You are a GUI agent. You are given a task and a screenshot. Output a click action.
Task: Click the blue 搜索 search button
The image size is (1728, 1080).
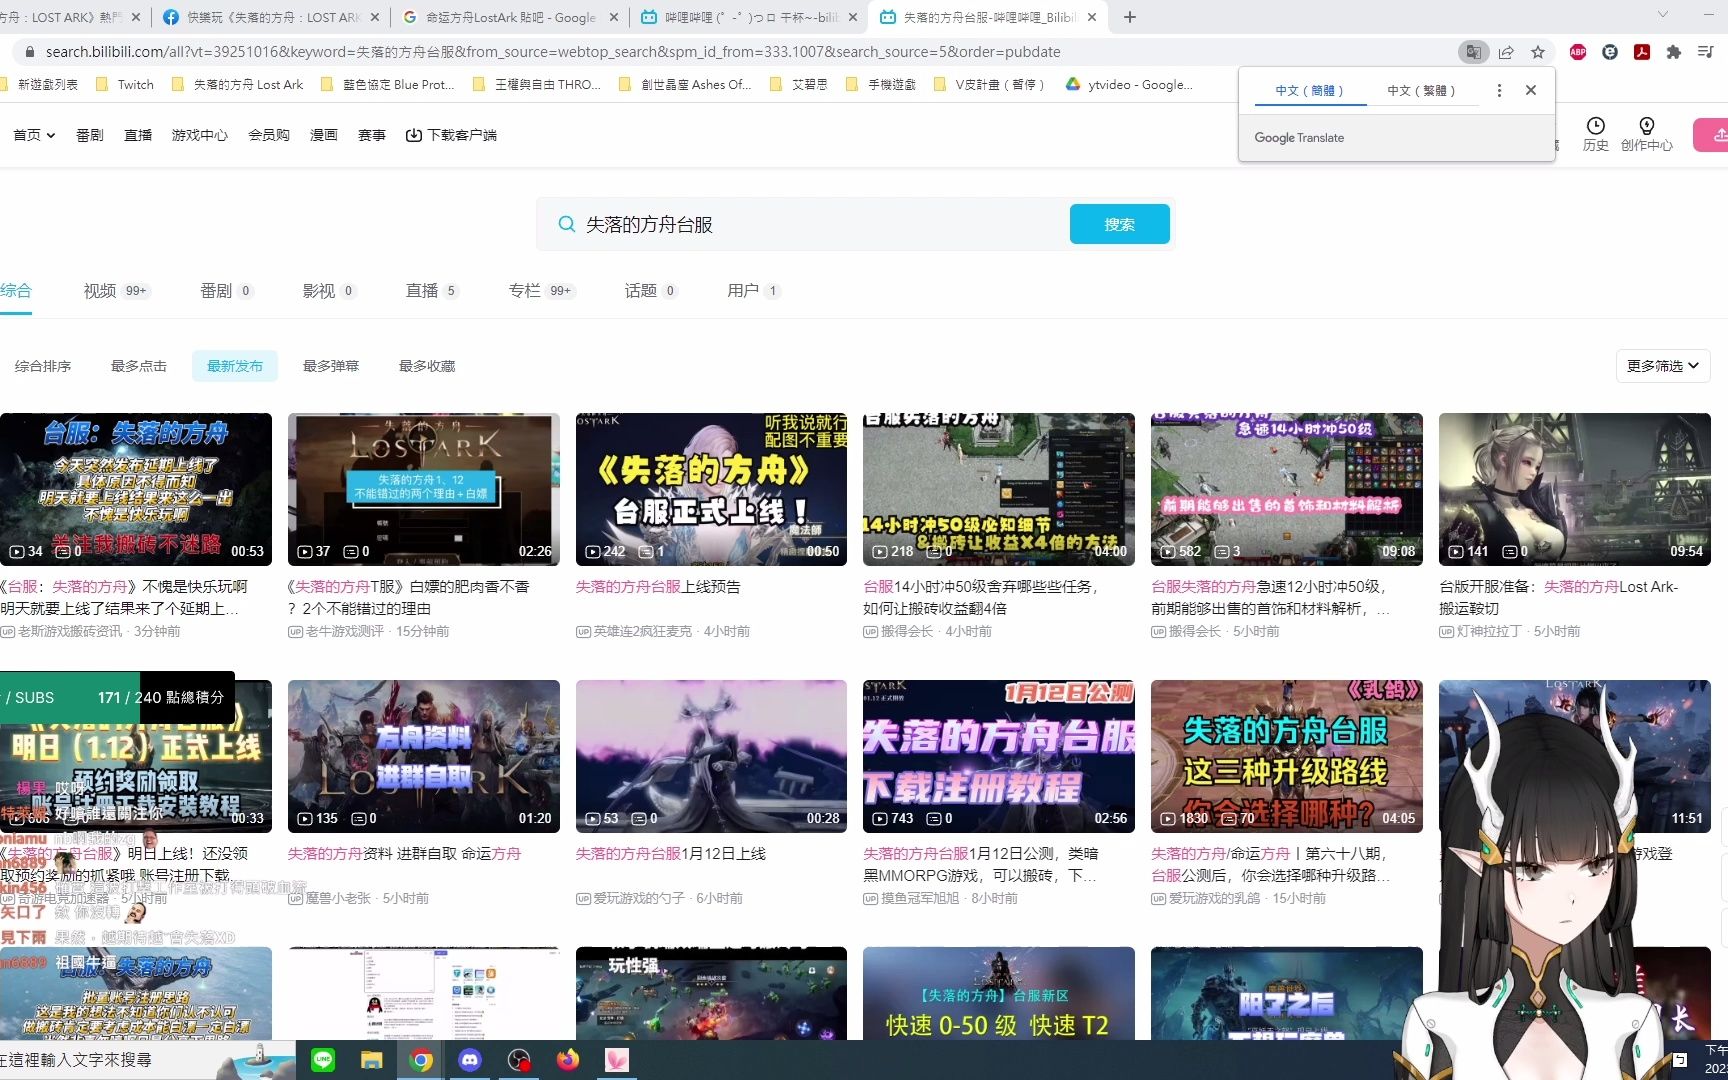(1120, 224)
